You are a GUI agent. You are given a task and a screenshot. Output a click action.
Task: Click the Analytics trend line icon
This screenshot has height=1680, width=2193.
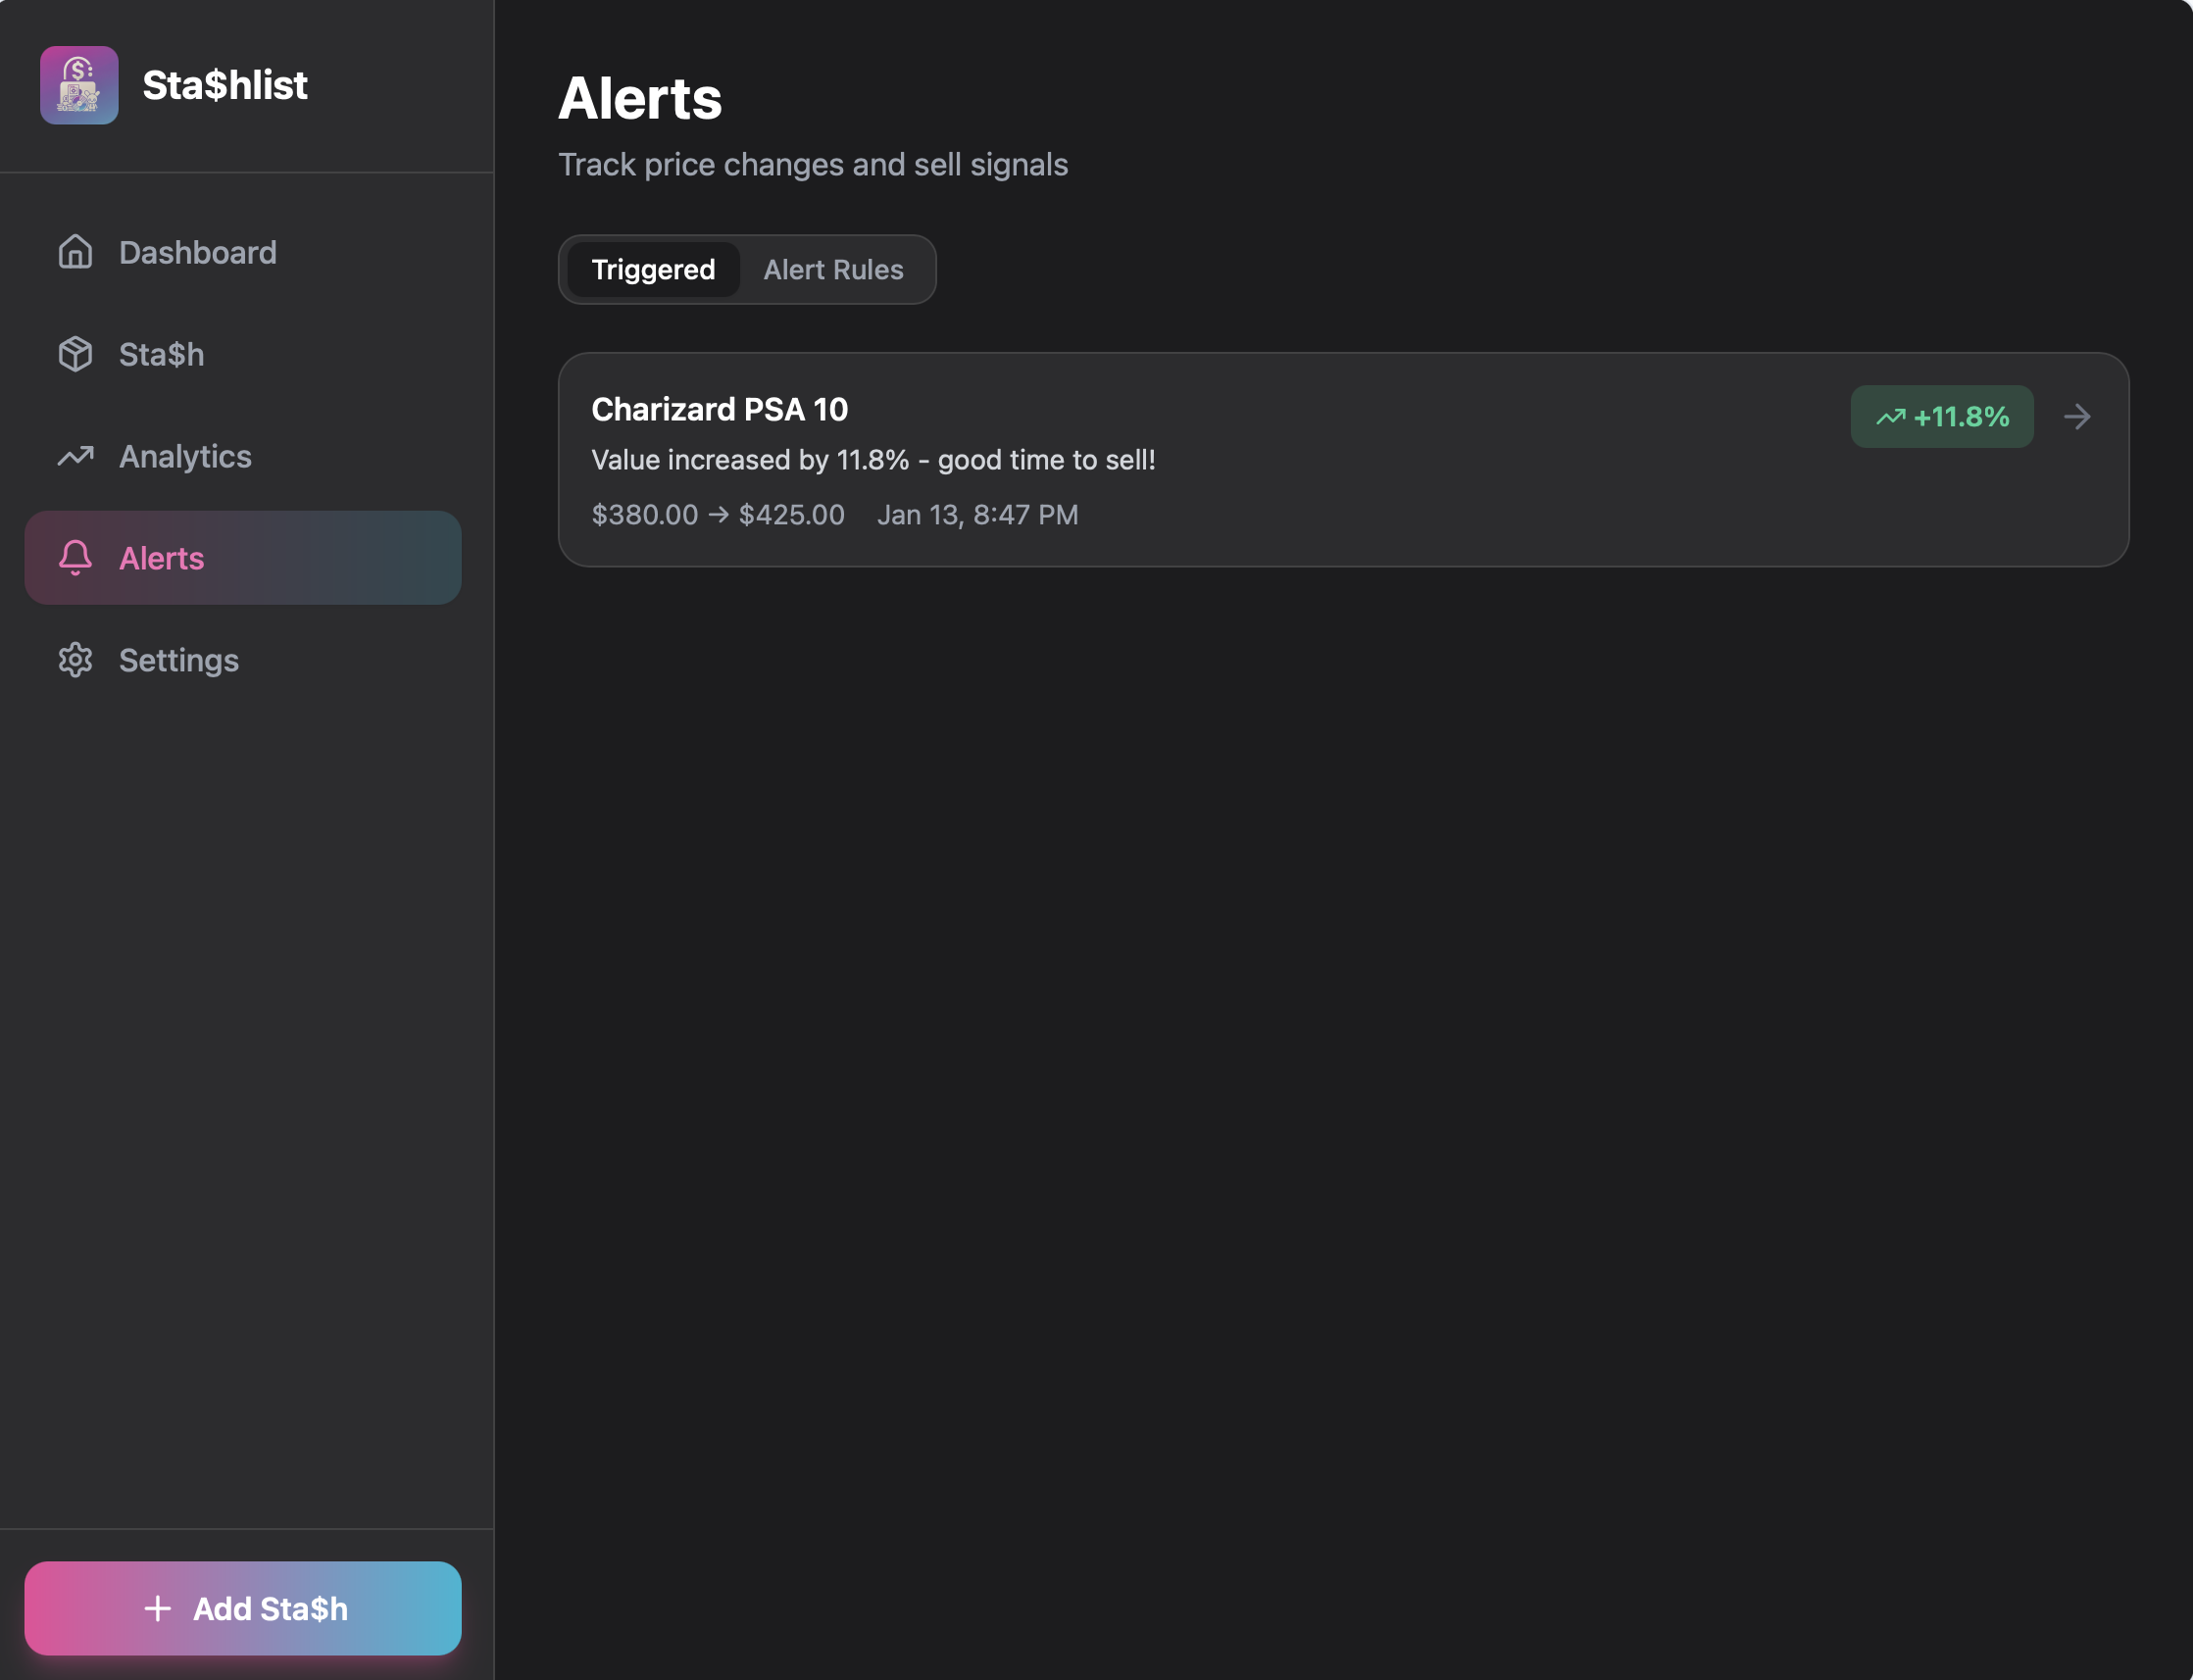point(75,456)
